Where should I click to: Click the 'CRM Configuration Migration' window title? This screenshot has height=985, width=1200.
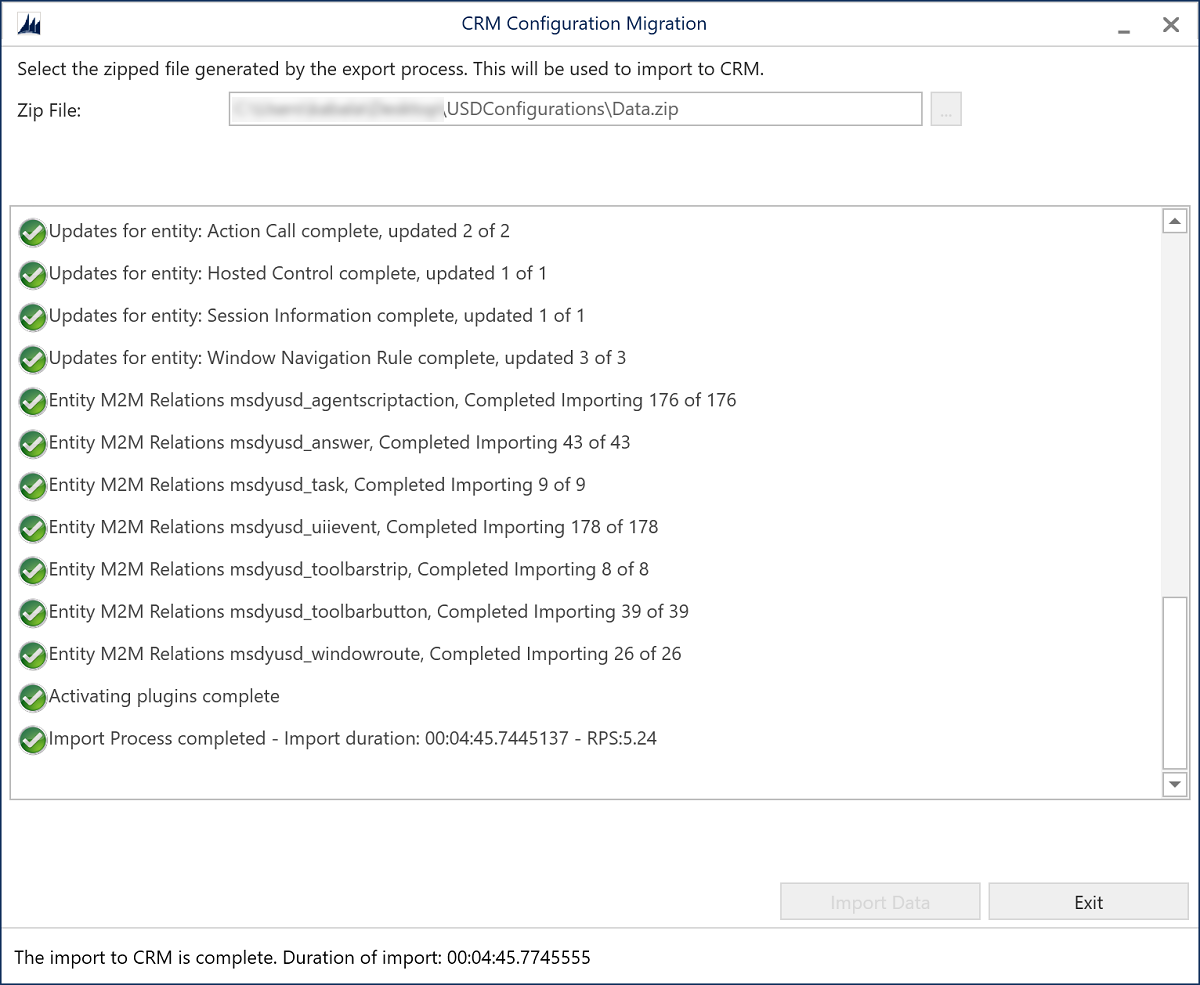[584, 23]
